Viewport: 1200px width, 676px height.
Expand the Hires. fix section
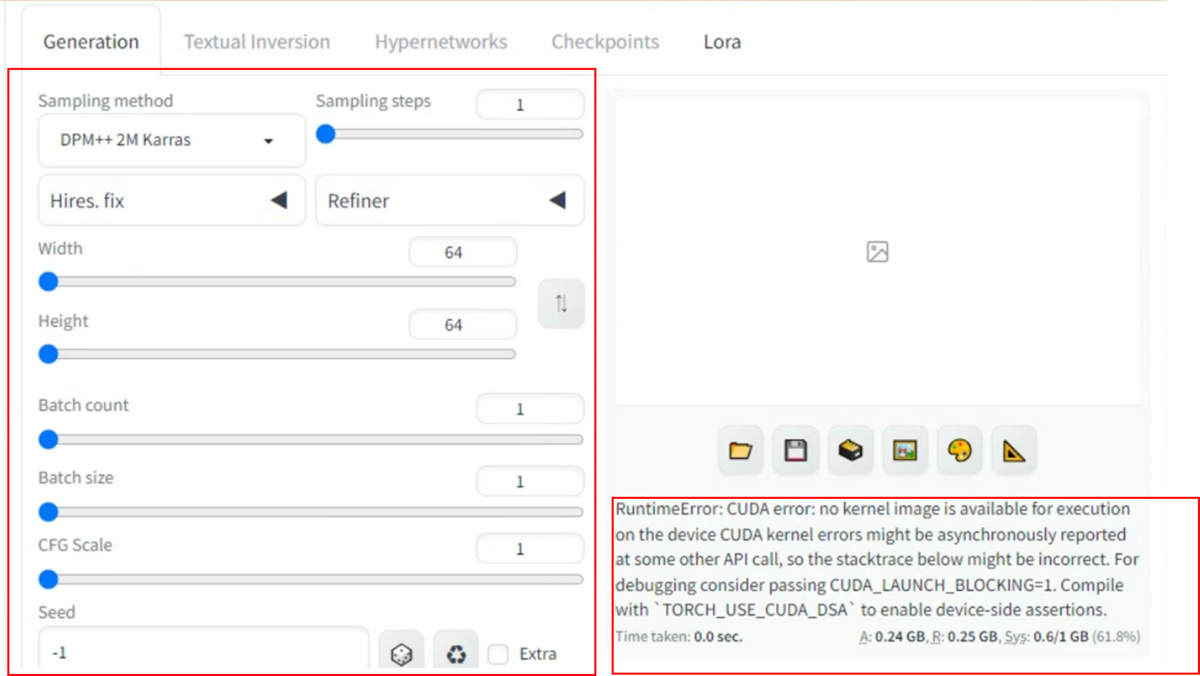pos(171,200)
